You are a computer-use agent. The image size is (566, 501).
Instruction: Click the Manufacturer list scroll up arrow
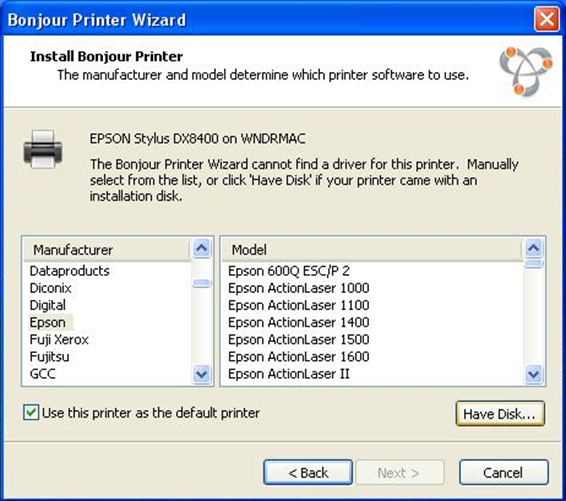(201, 248)
